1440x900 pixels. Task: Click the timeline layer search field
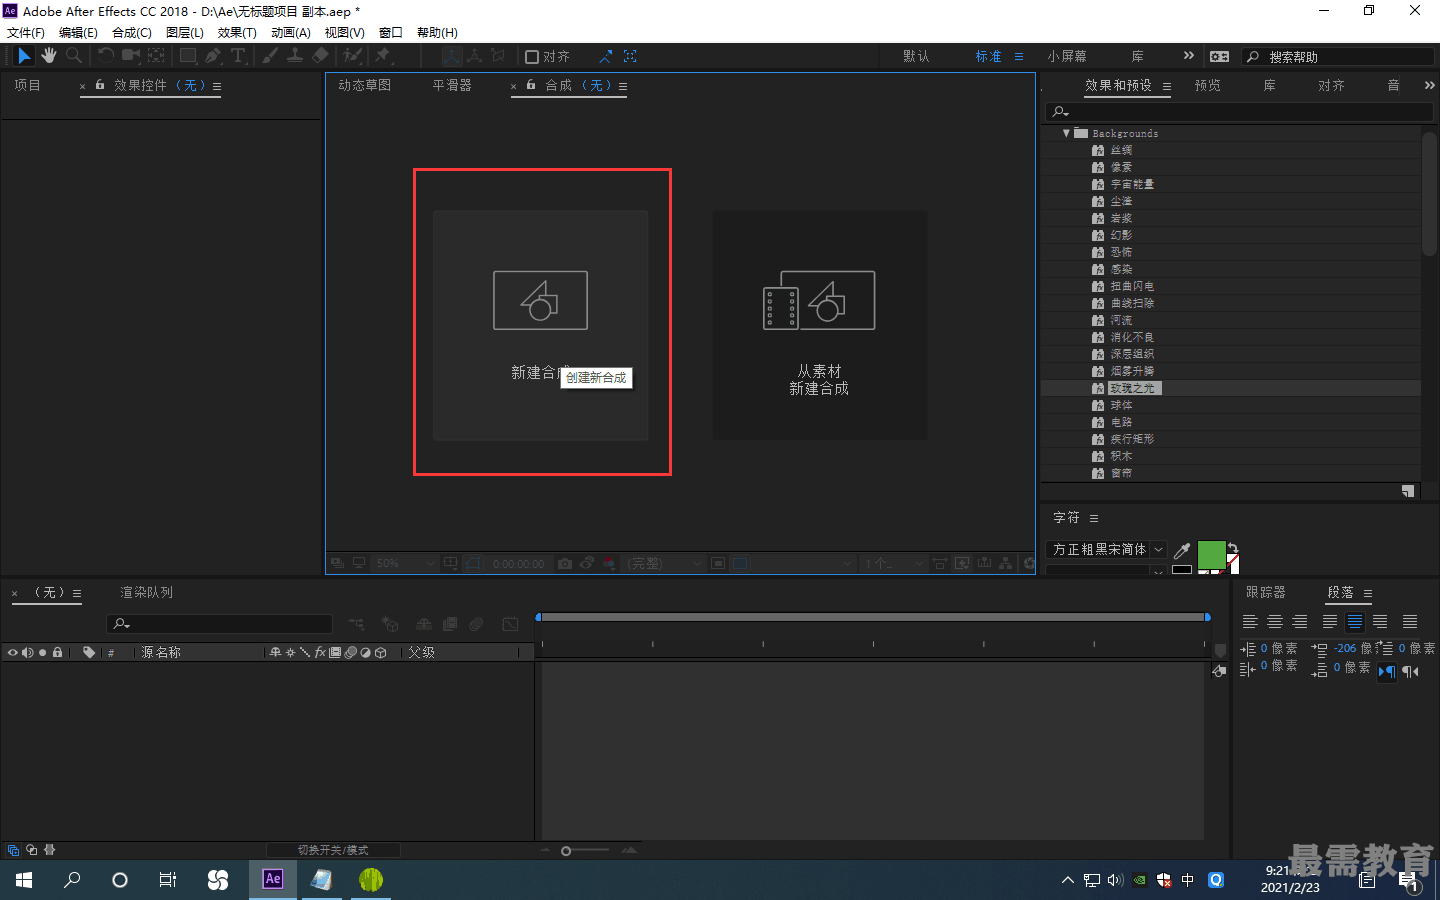pyautogui.click(x=220, y=624)
